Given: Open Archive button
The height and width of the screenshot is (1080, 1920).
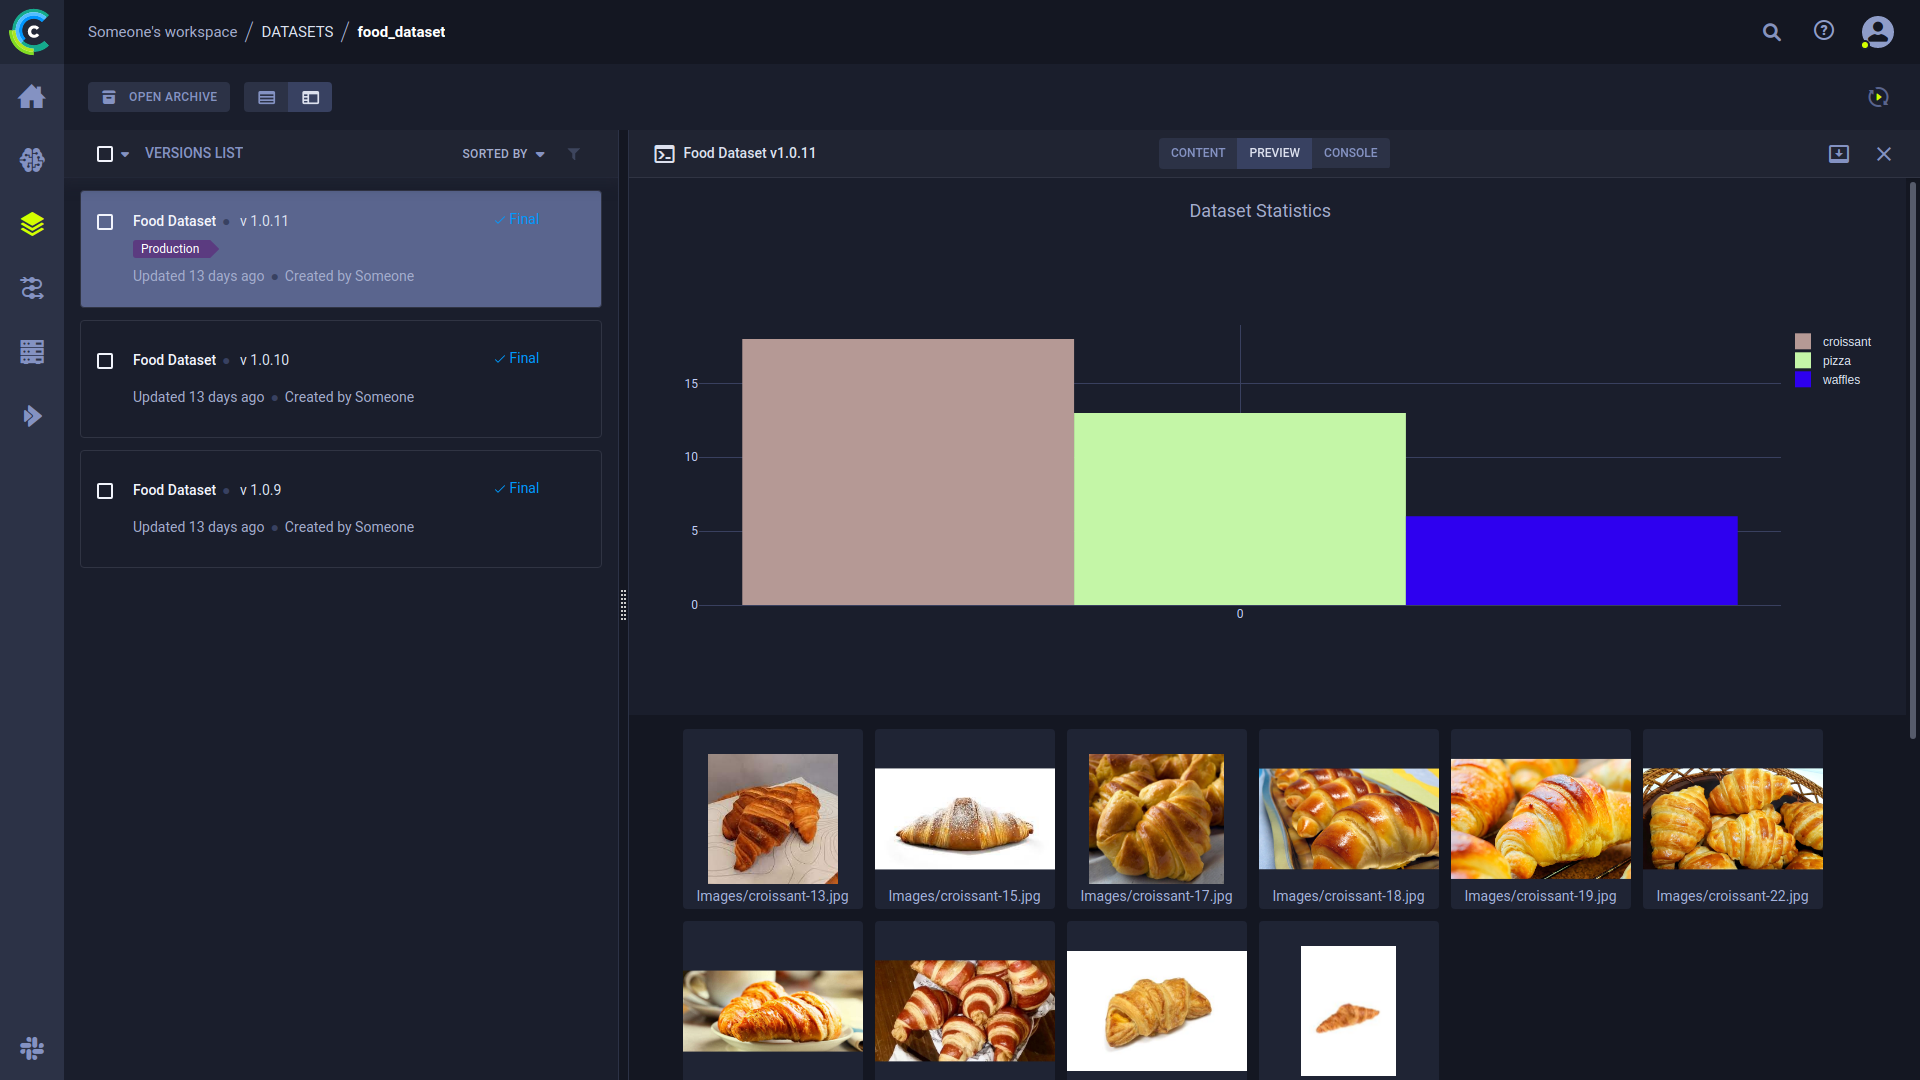Looking at the screenshot, I should tap(159, 97).
